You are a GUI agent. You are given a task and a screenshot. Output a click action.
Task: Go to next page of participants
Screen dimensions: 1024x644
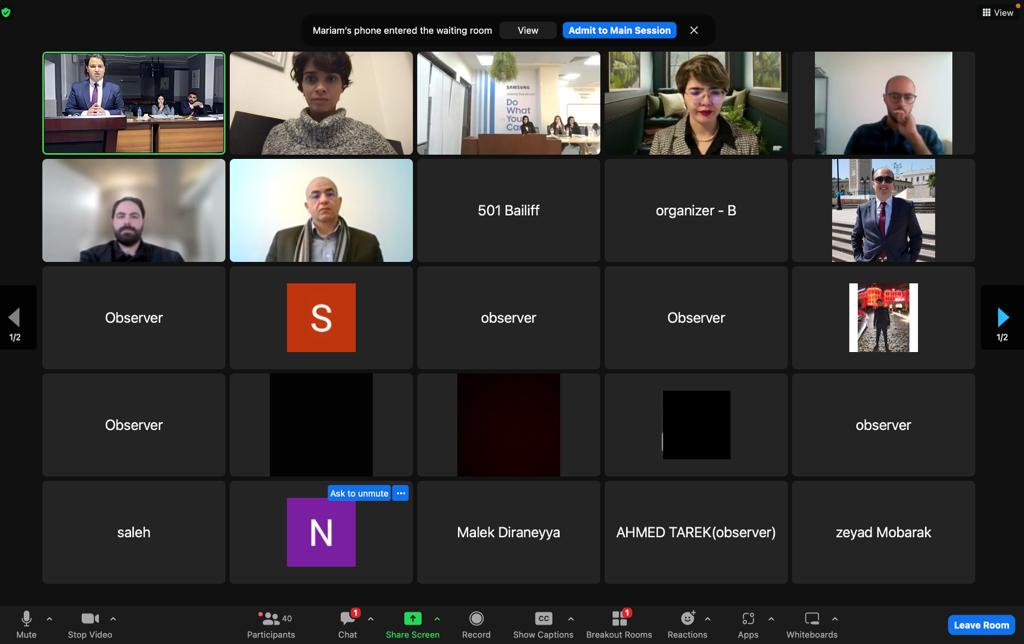pos(1002,318)
